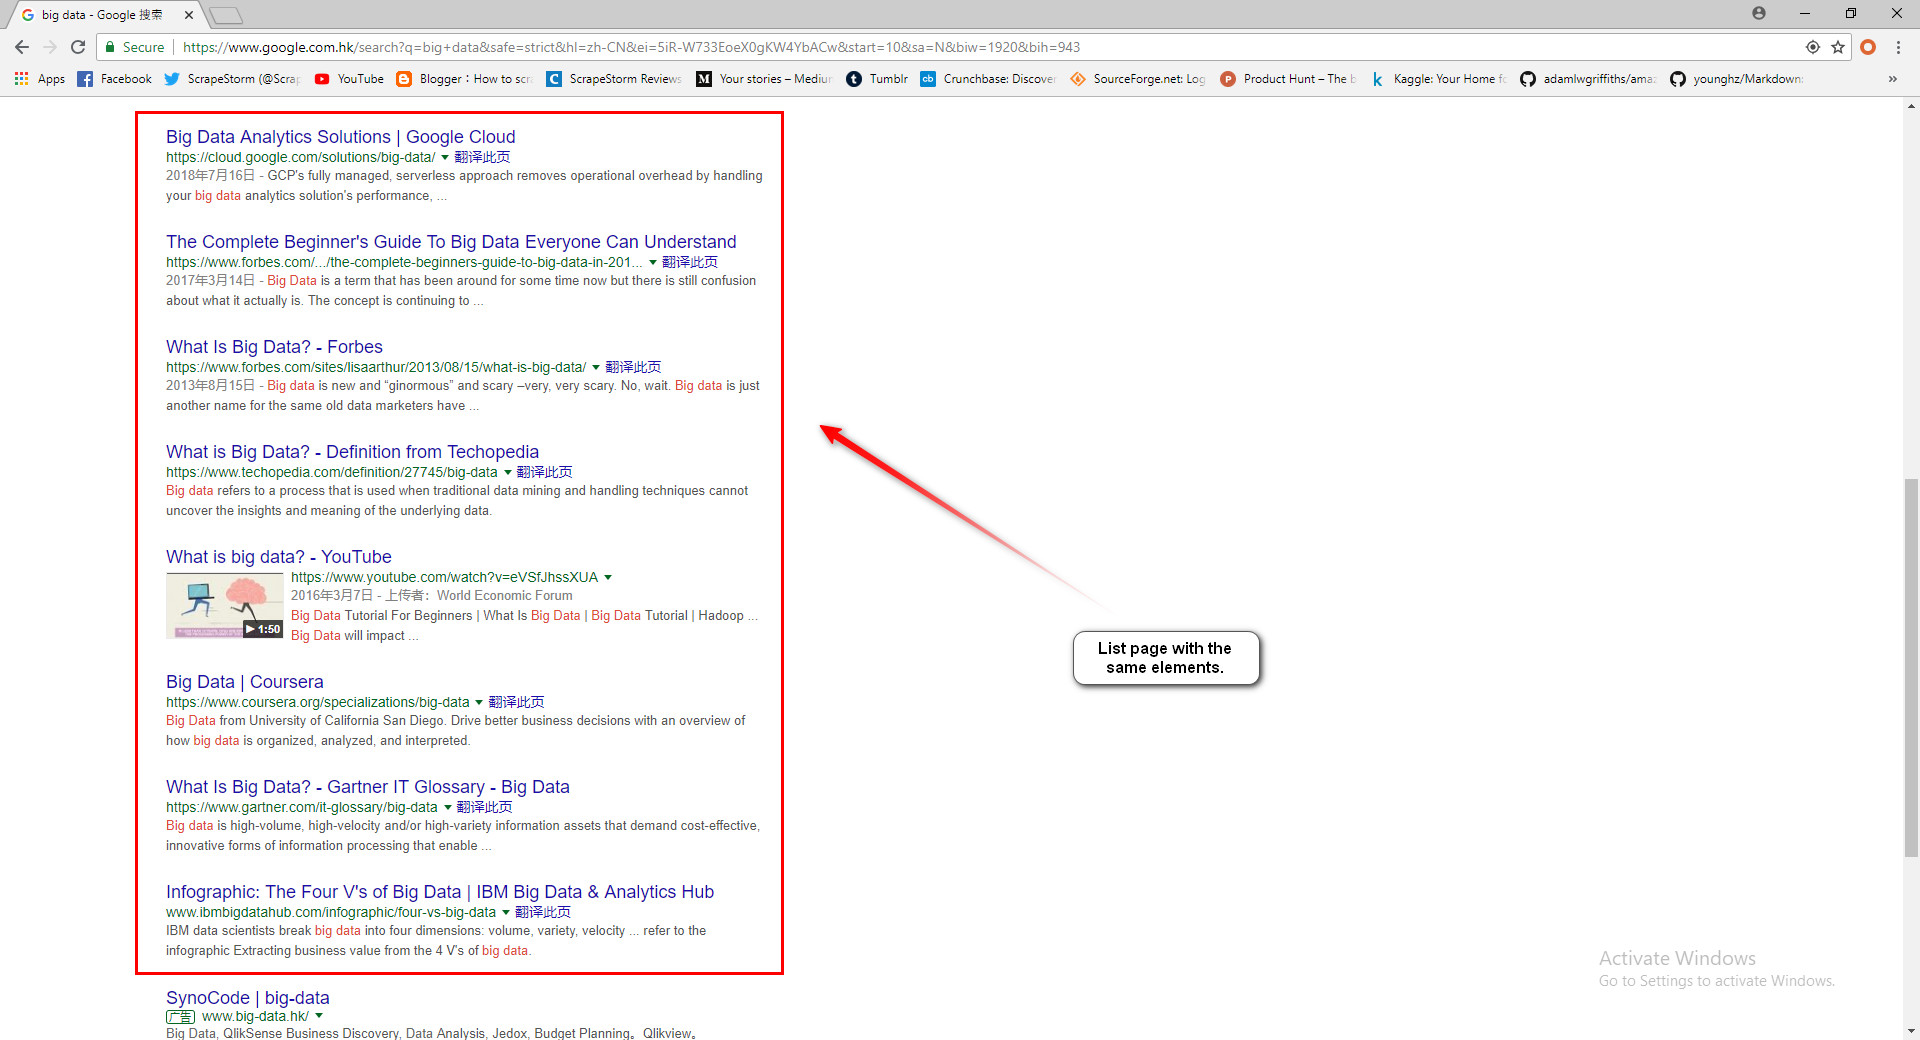The height and width of the screenshot is (1040, 1920).
Task: Open the Blogger bookmark
Action: pos(464,79)
